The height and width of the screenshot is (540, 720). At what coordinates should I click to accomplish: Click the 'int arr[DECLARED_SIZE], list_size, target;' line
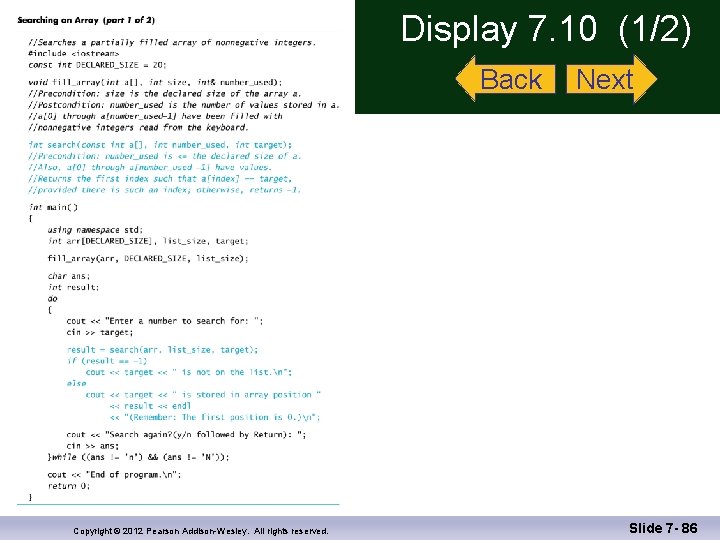click(x=148, y=241)
